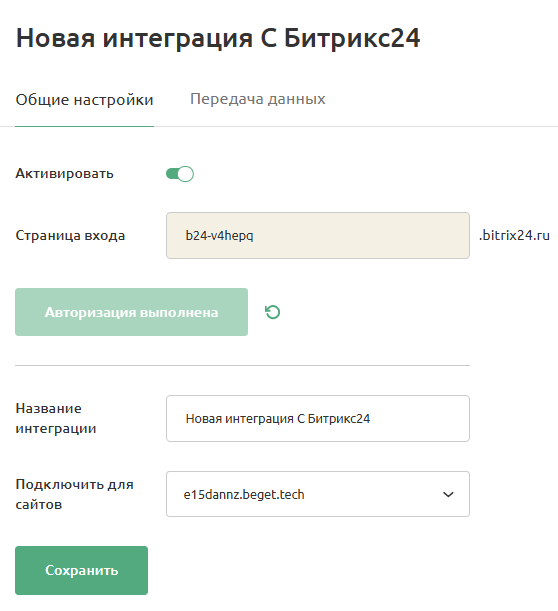Screen dimensions: 558x611
Task: Click the Страница входа label
Action: 70,235
